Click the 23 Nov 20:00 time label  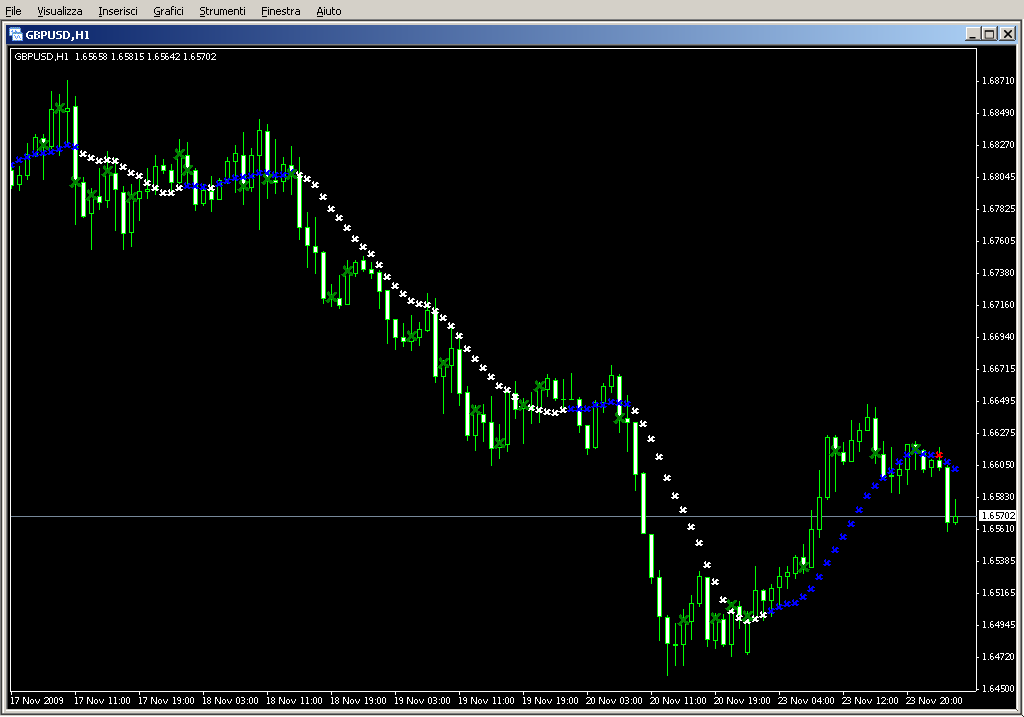[935, 701]
